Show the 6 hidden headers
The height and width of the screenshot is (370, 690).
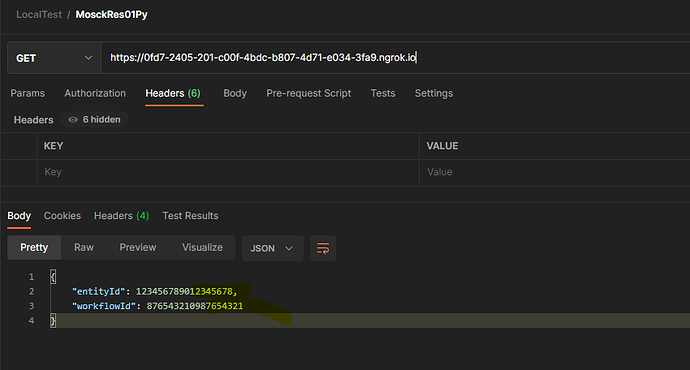point(95,120)
